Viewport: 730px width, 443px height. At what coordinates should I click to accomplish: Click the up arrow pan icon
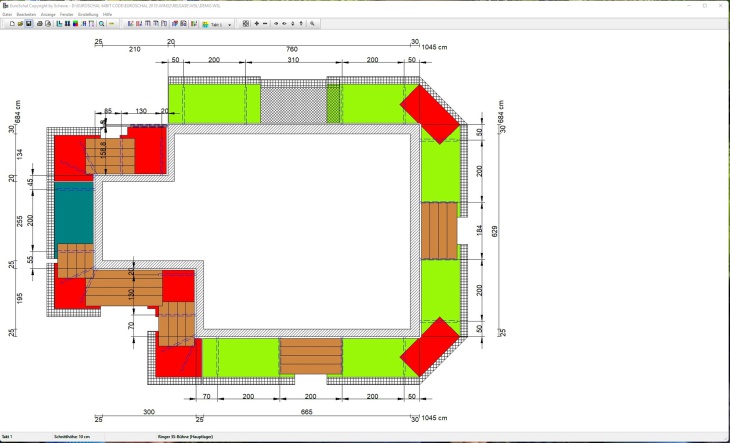pos(301,23)
